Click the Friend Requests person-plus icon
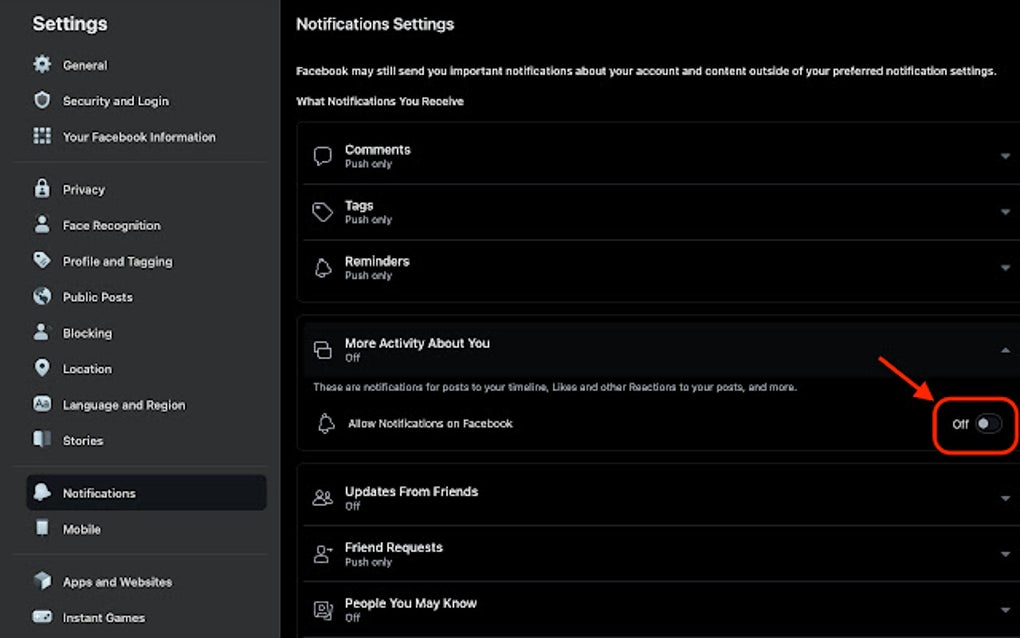The width and height of the screenshot is (1020, 638). pyautogui.click(x=322, y=554)
